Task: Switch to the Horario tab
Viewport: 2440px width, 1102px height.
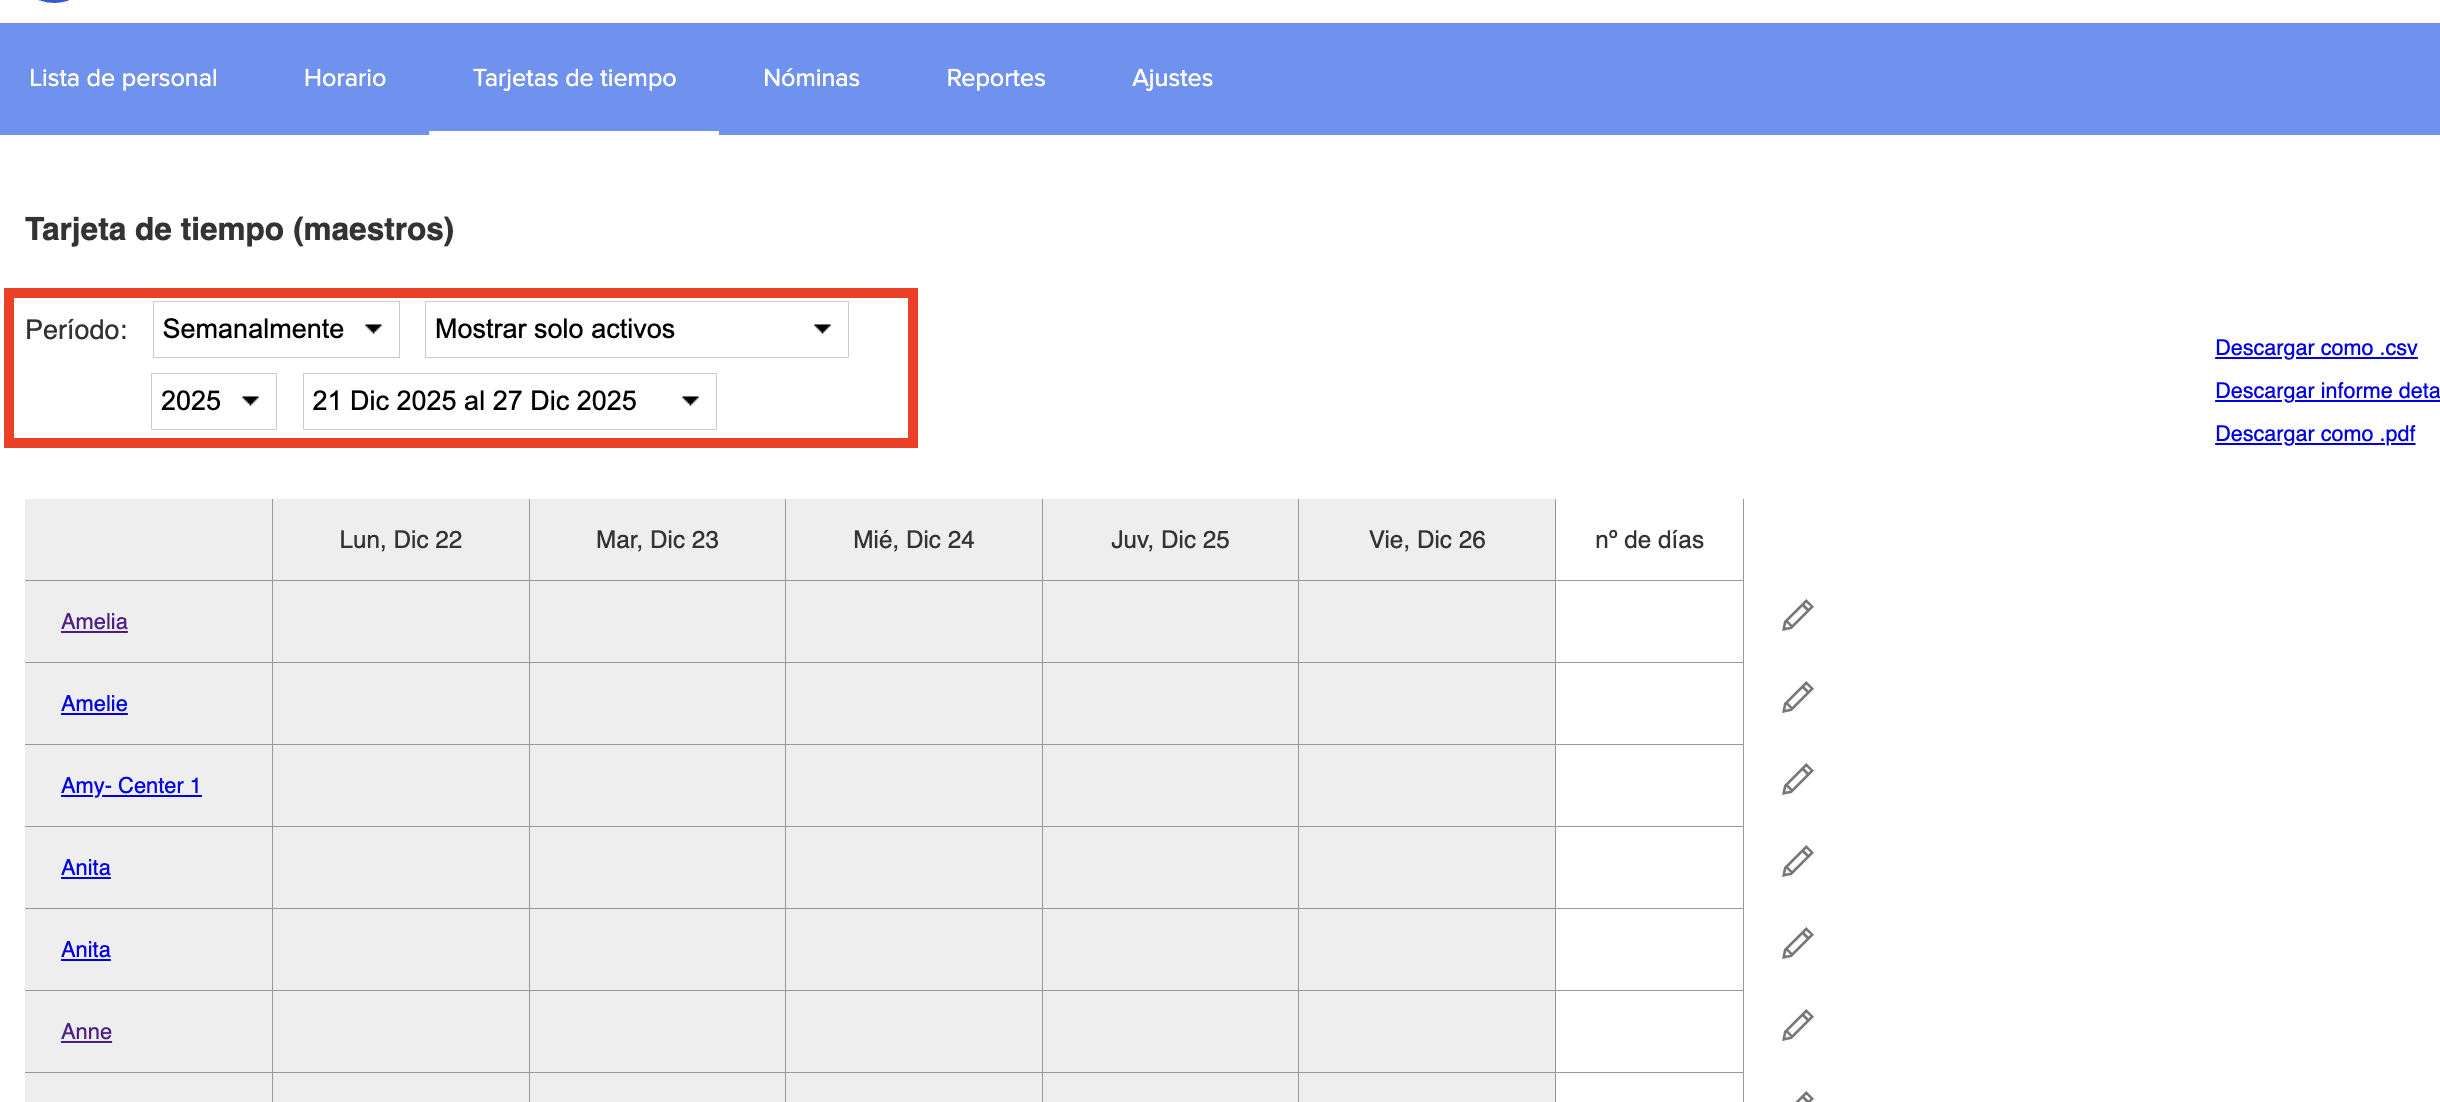Action: (345, 78)
